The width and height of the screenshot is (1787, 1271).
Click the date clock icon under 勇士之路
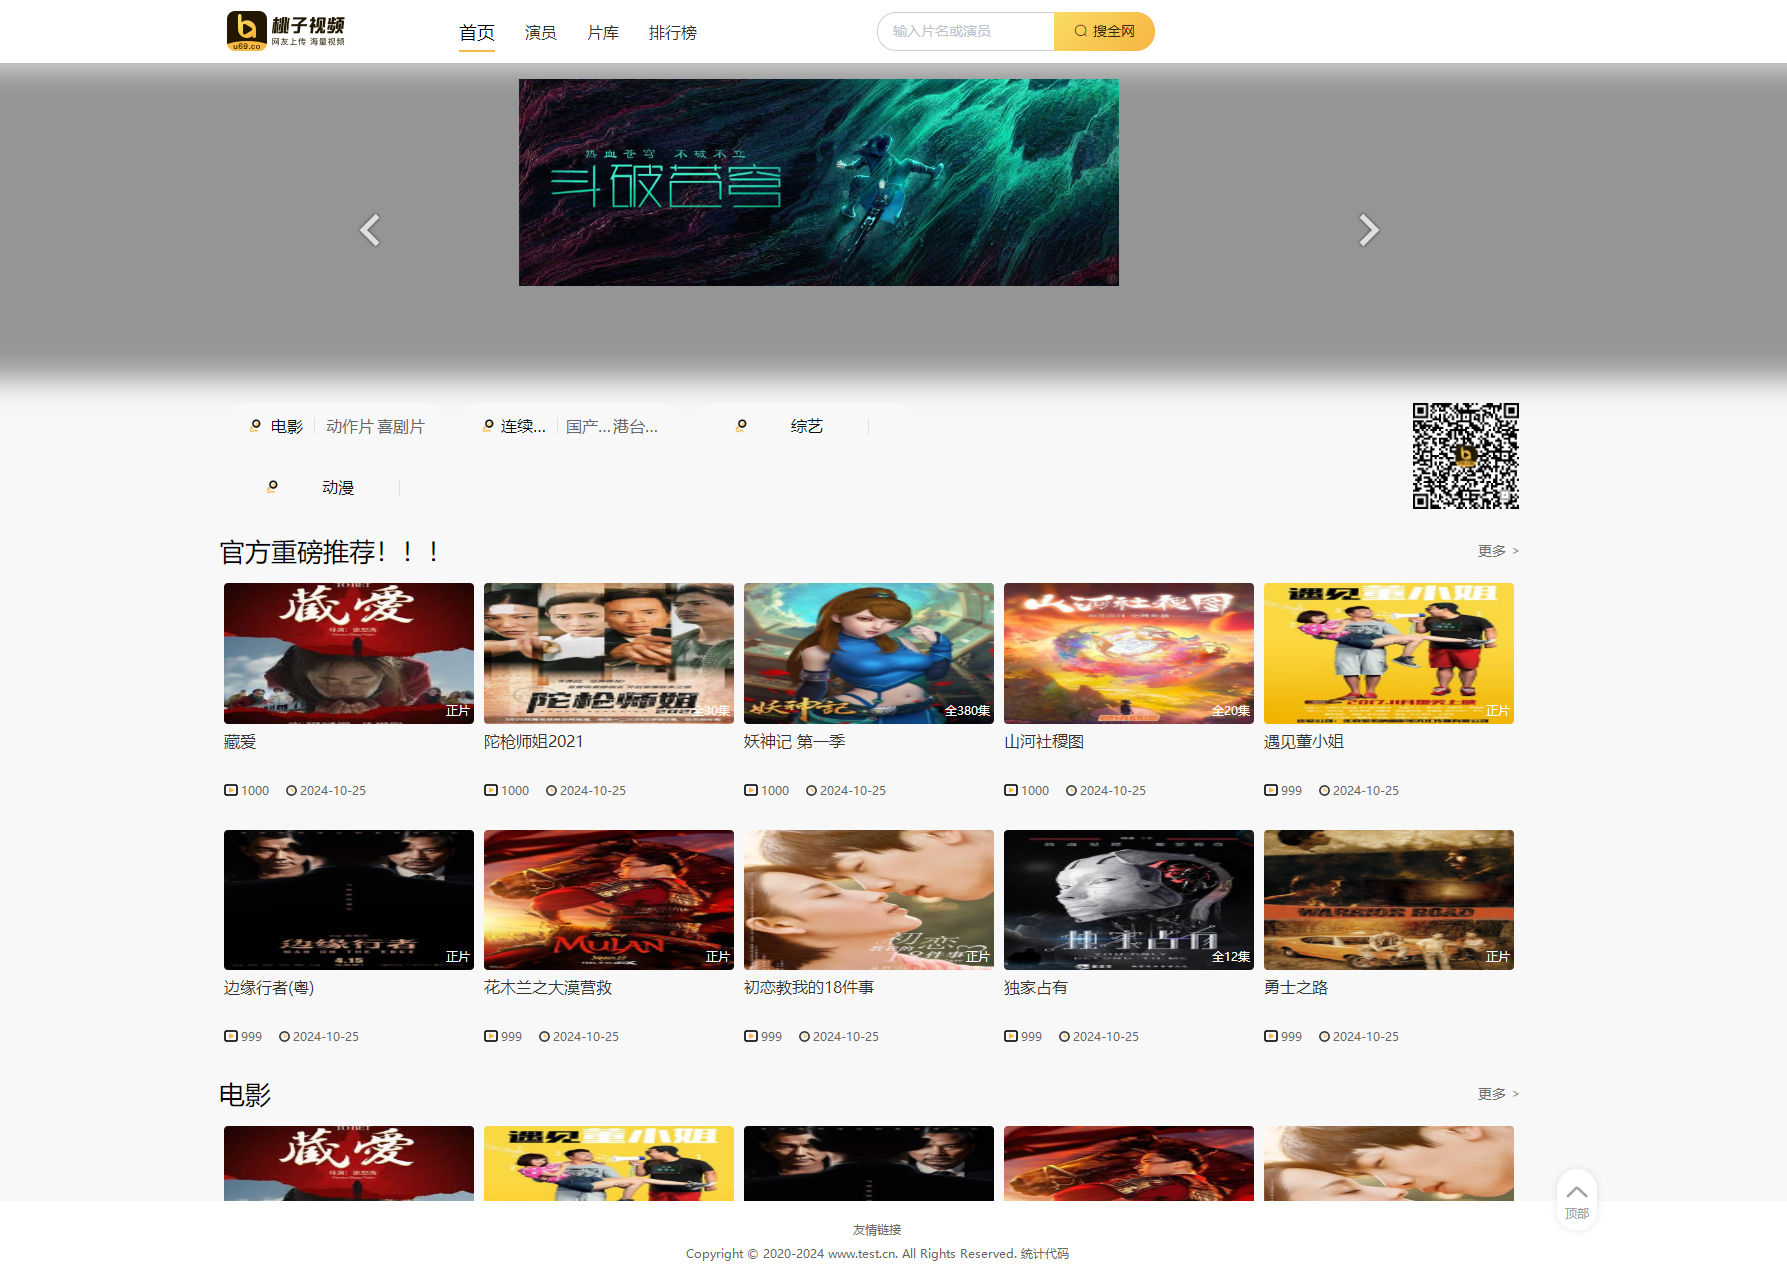point(1324,1036)
